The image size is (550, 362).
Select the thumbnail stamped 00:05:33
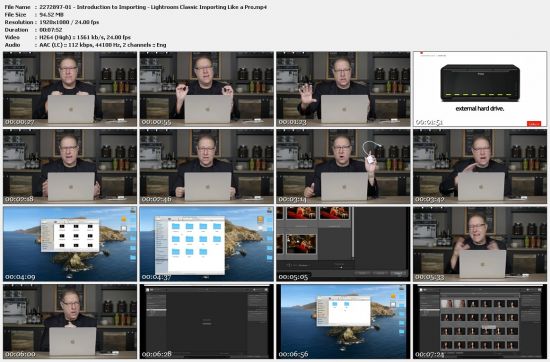pyautogui.click(x=480, y=244)
